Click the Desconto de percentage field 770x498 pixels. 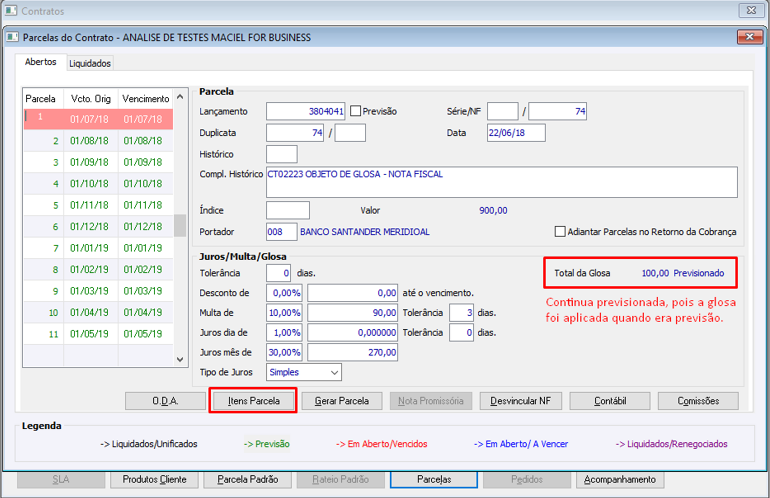pyautogui.click(x=284, y=293)
